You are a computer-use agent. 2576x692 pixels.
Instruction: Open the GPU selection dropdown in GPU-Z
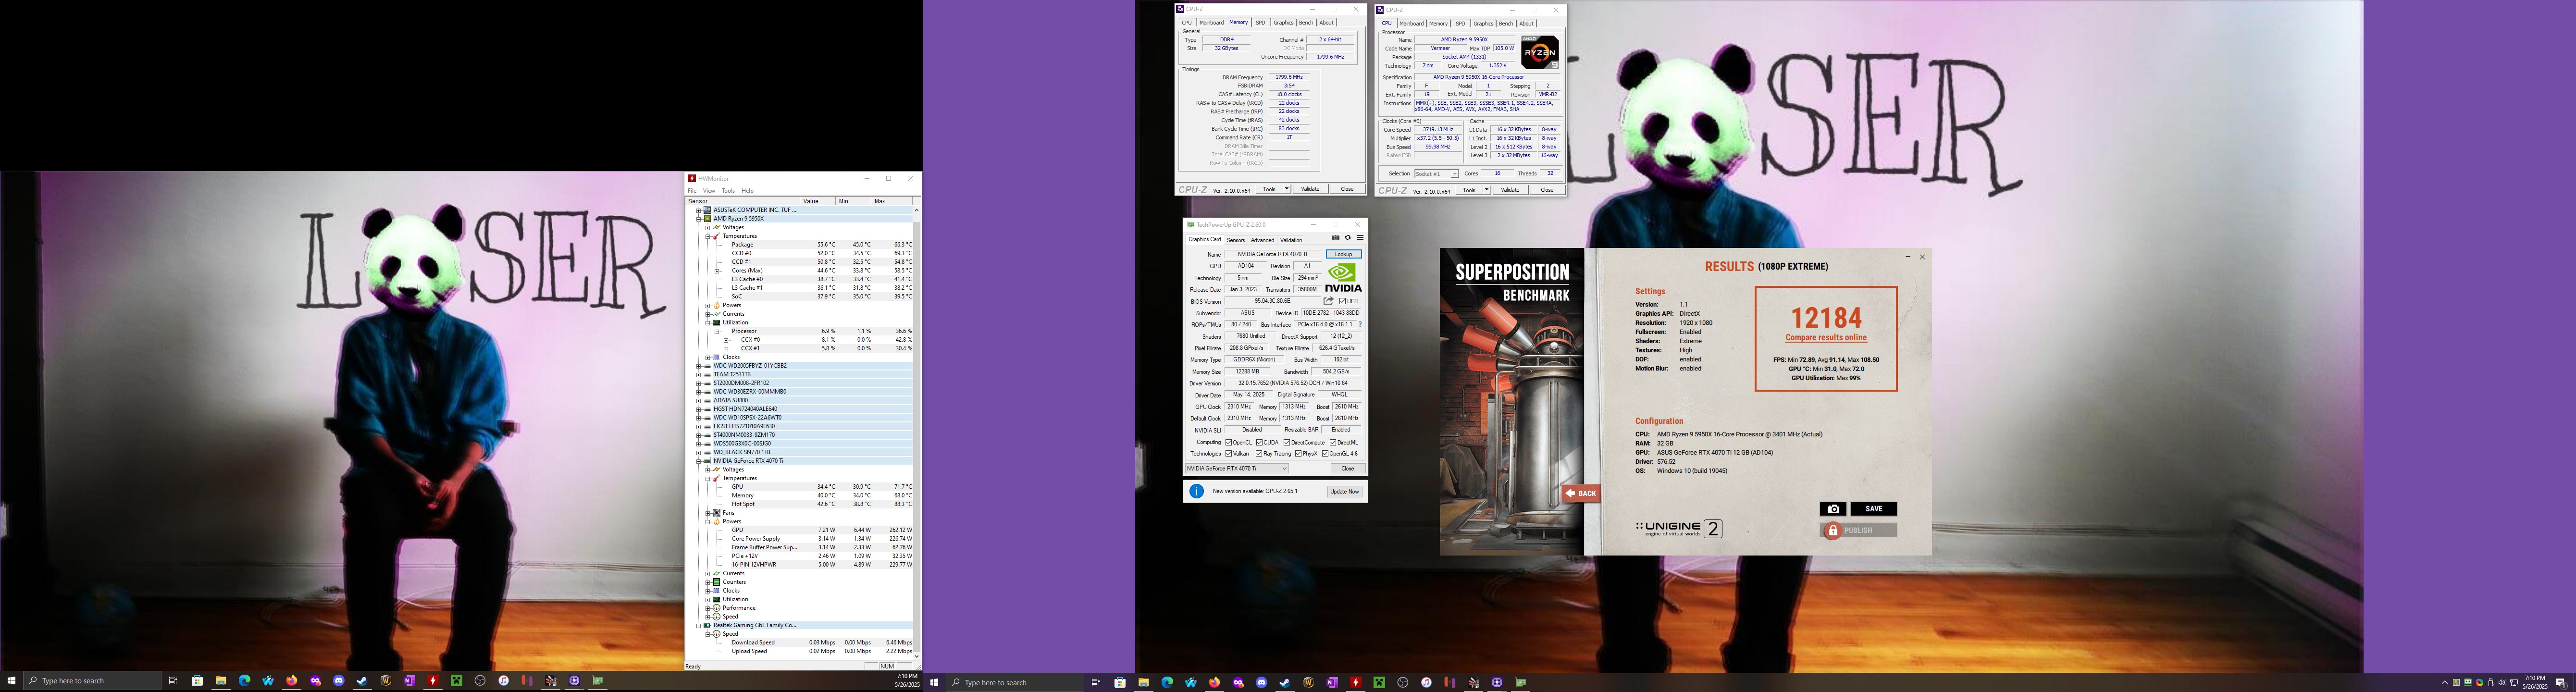point(1237,469)
